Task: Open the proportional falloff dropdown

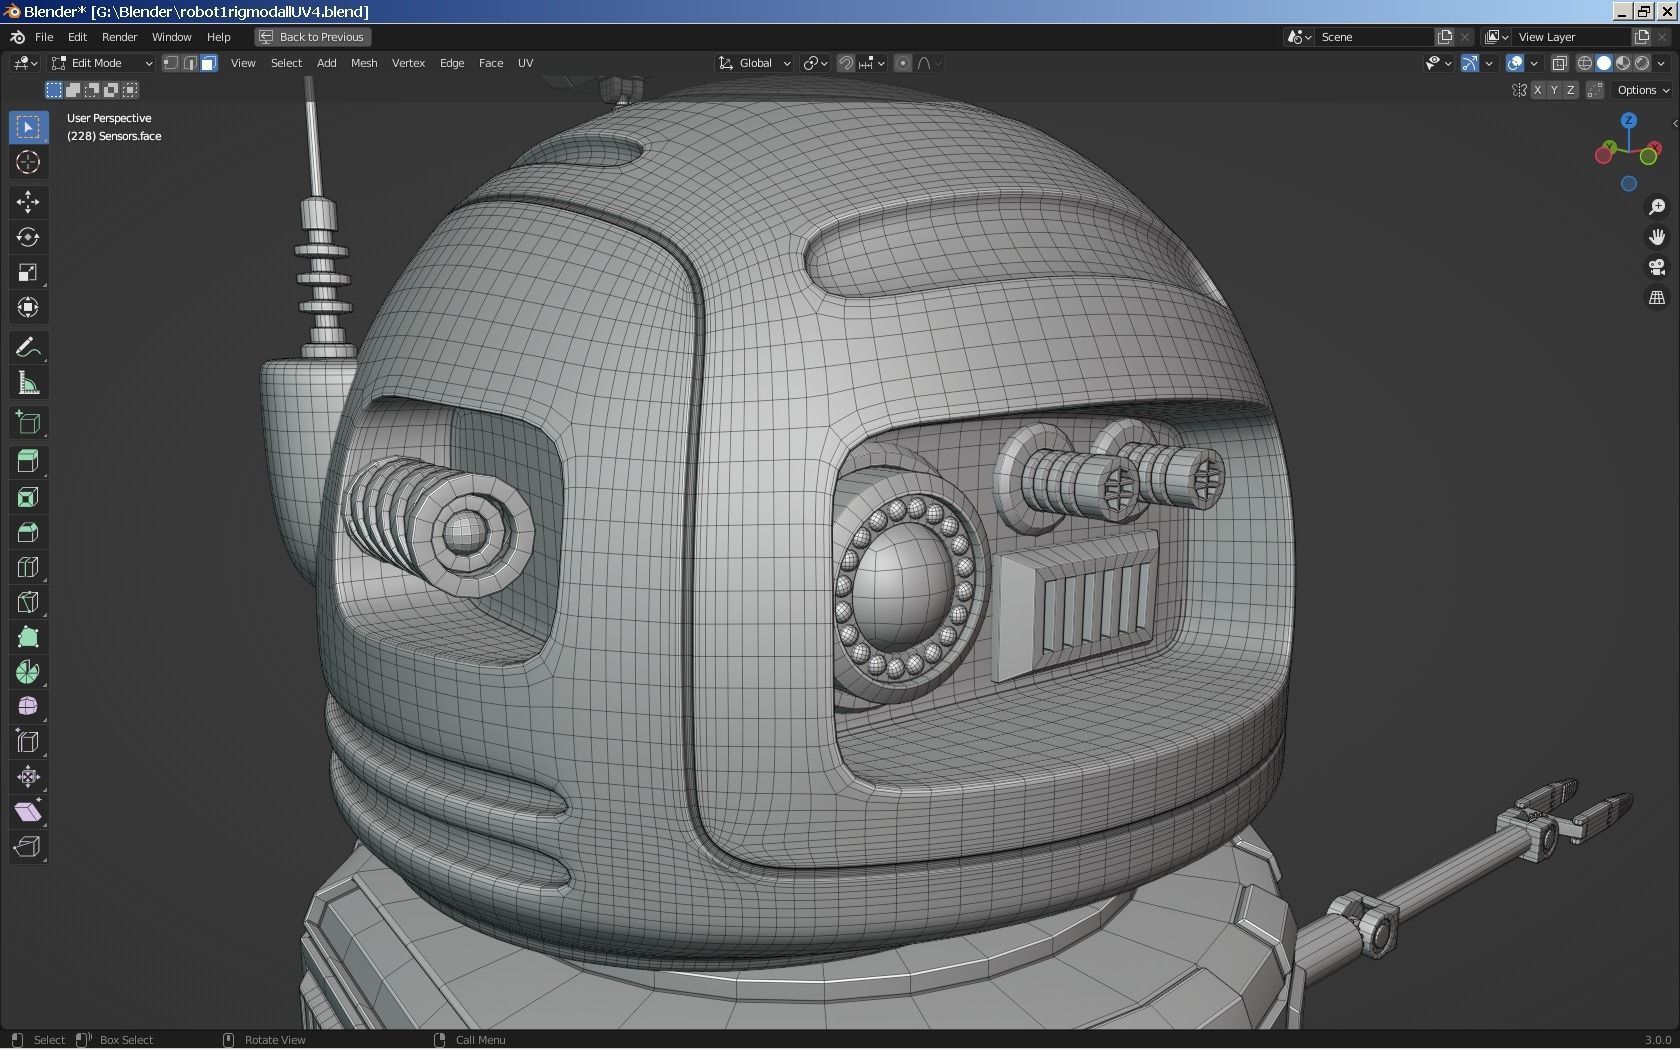Action: click(x=929, y=63)
